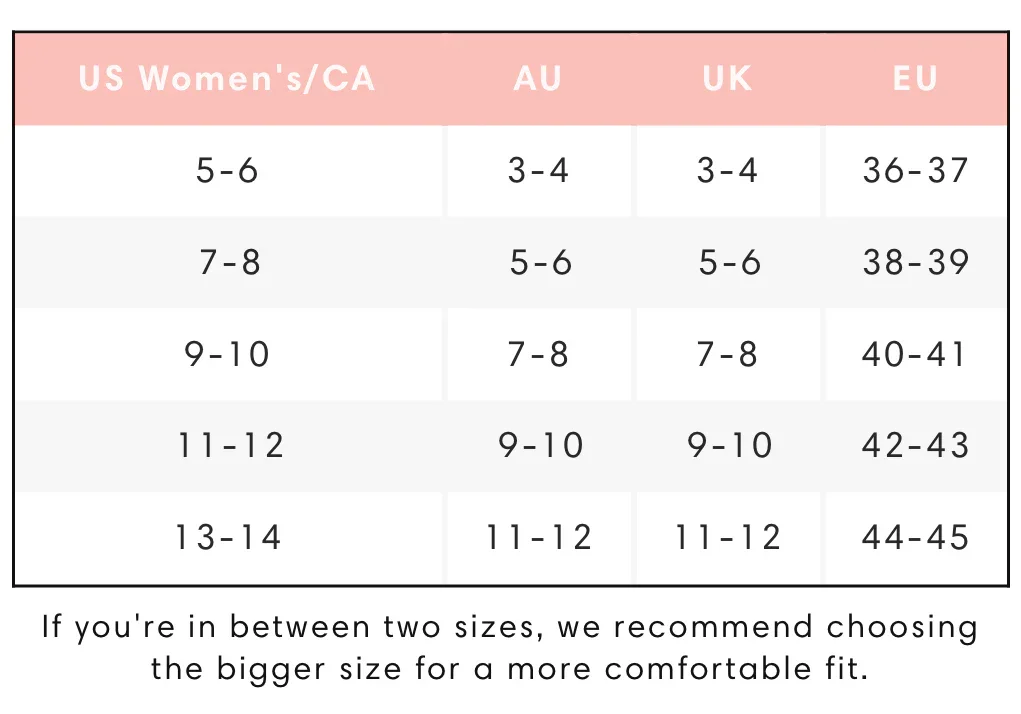Click EU size 44-45 cell
This screenshot has height=714, width=1021.
click(x=915, y=538)
